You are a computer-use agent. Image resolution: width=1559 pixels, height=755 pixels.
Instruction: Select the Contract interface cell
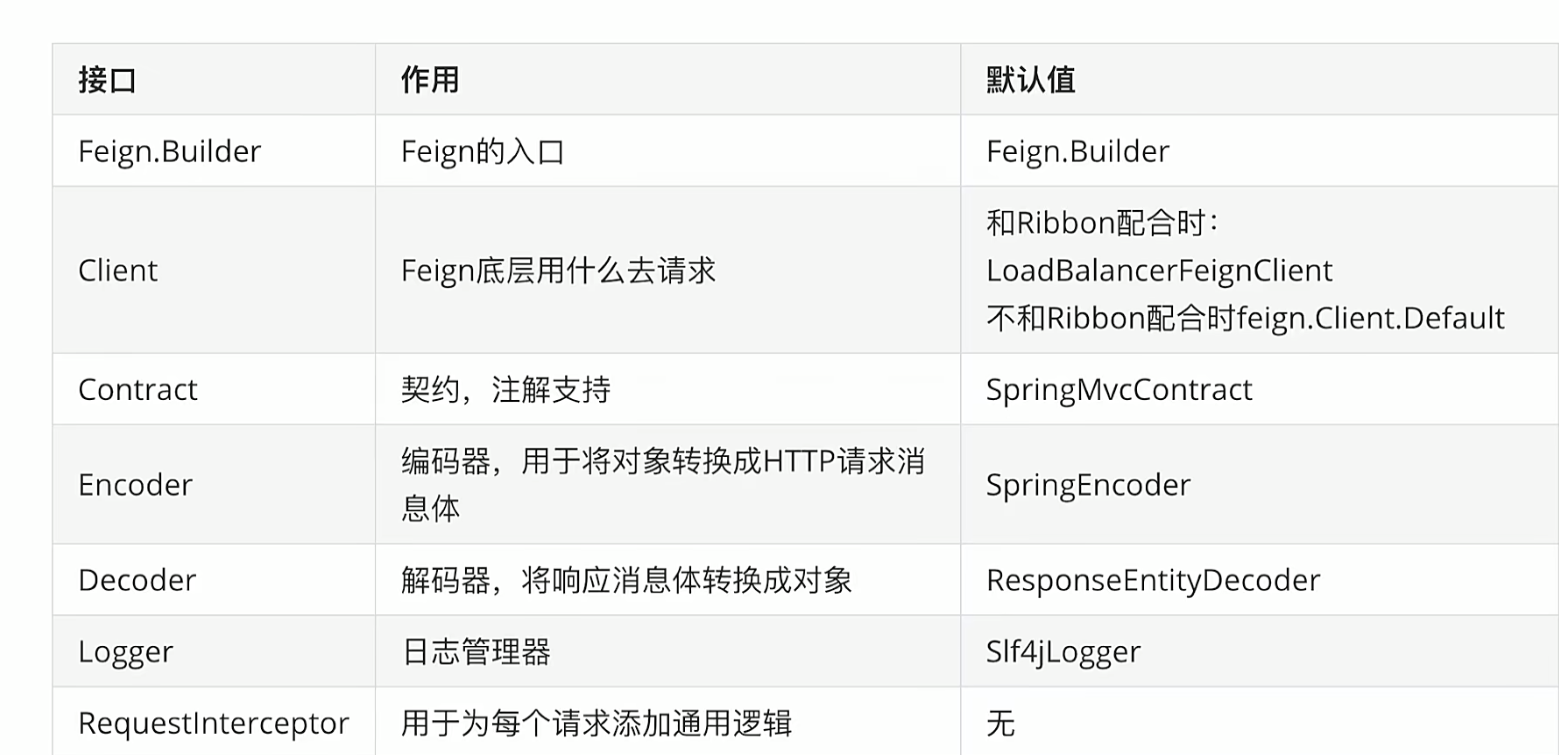138,389
